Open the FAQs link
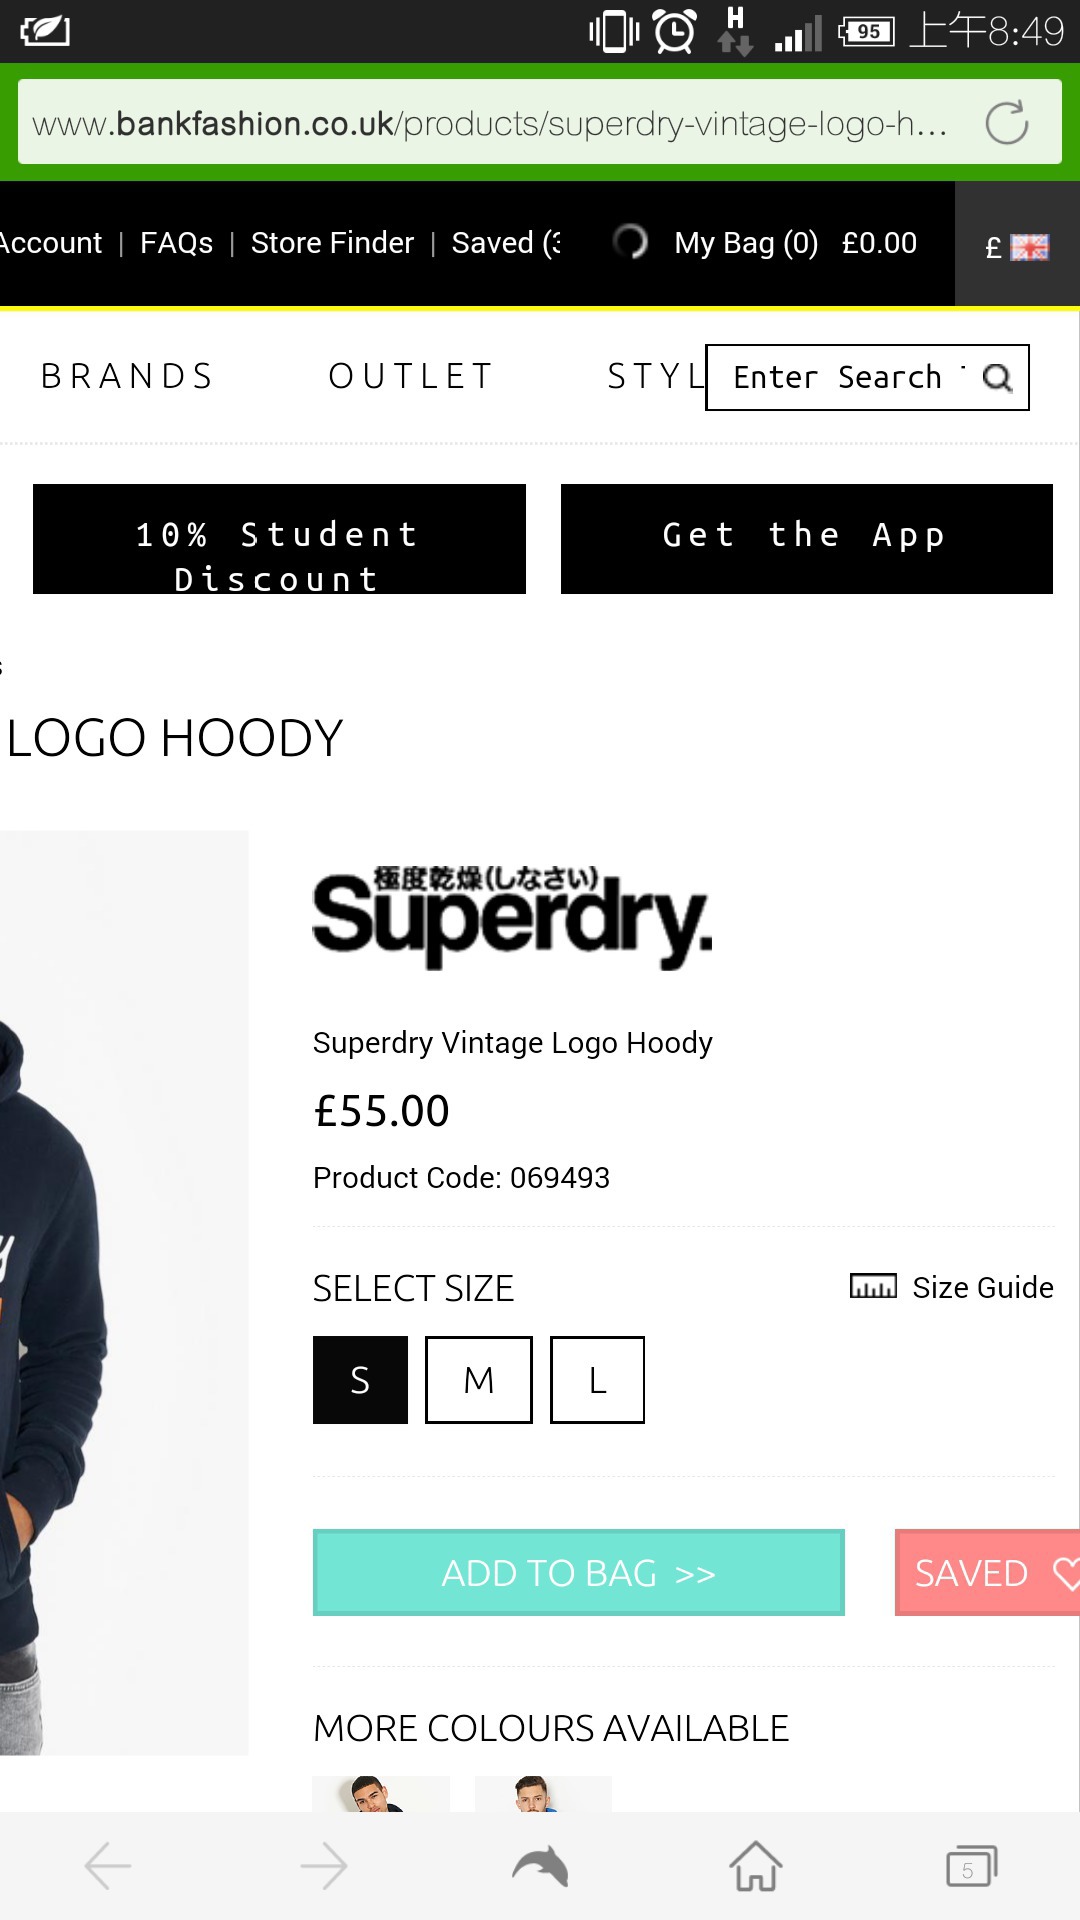The image size is (1080, 1920). tap(176, 243)
